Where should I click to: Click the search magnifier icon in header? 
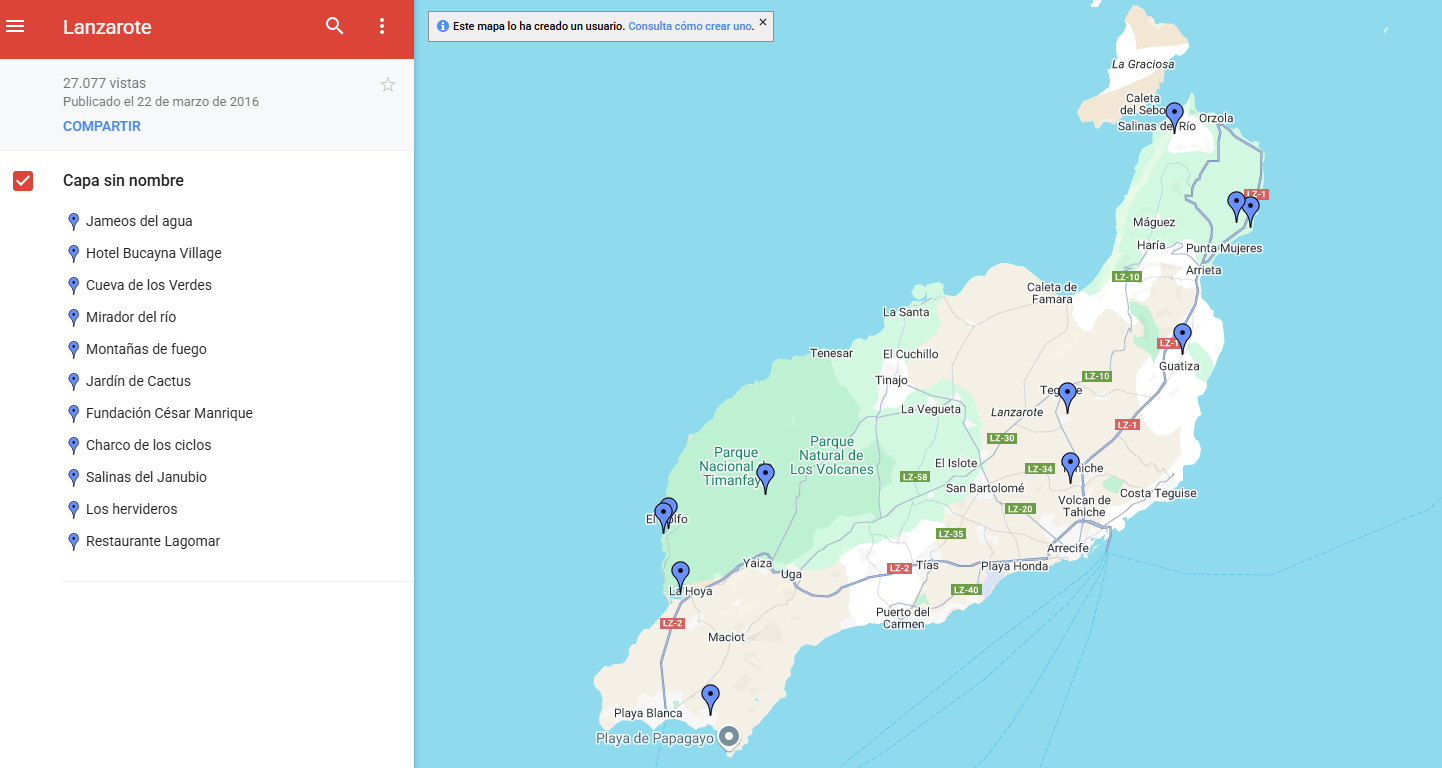(x=335, y=26)
